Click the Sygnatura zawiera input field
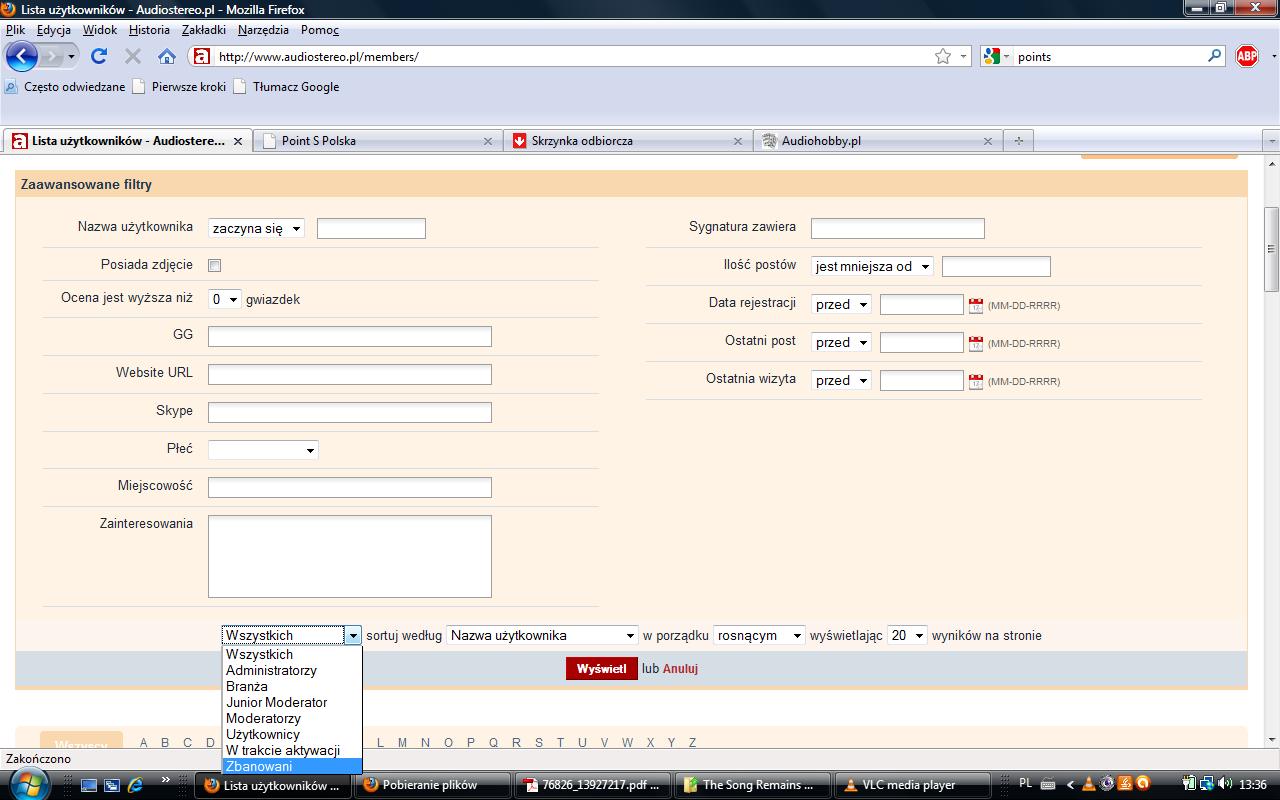This screenshot has width=1280, height=800. tap(898, 228)
